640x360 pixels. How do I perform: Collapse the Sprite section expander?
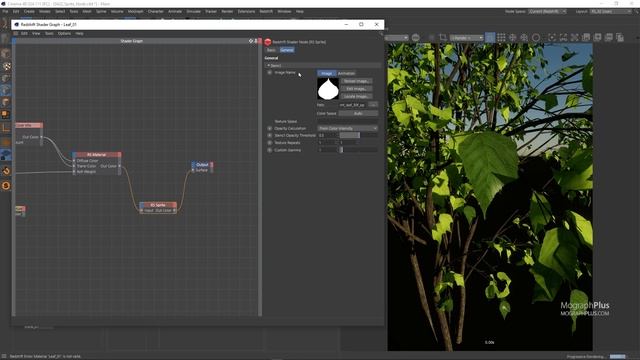click(269, 65)
